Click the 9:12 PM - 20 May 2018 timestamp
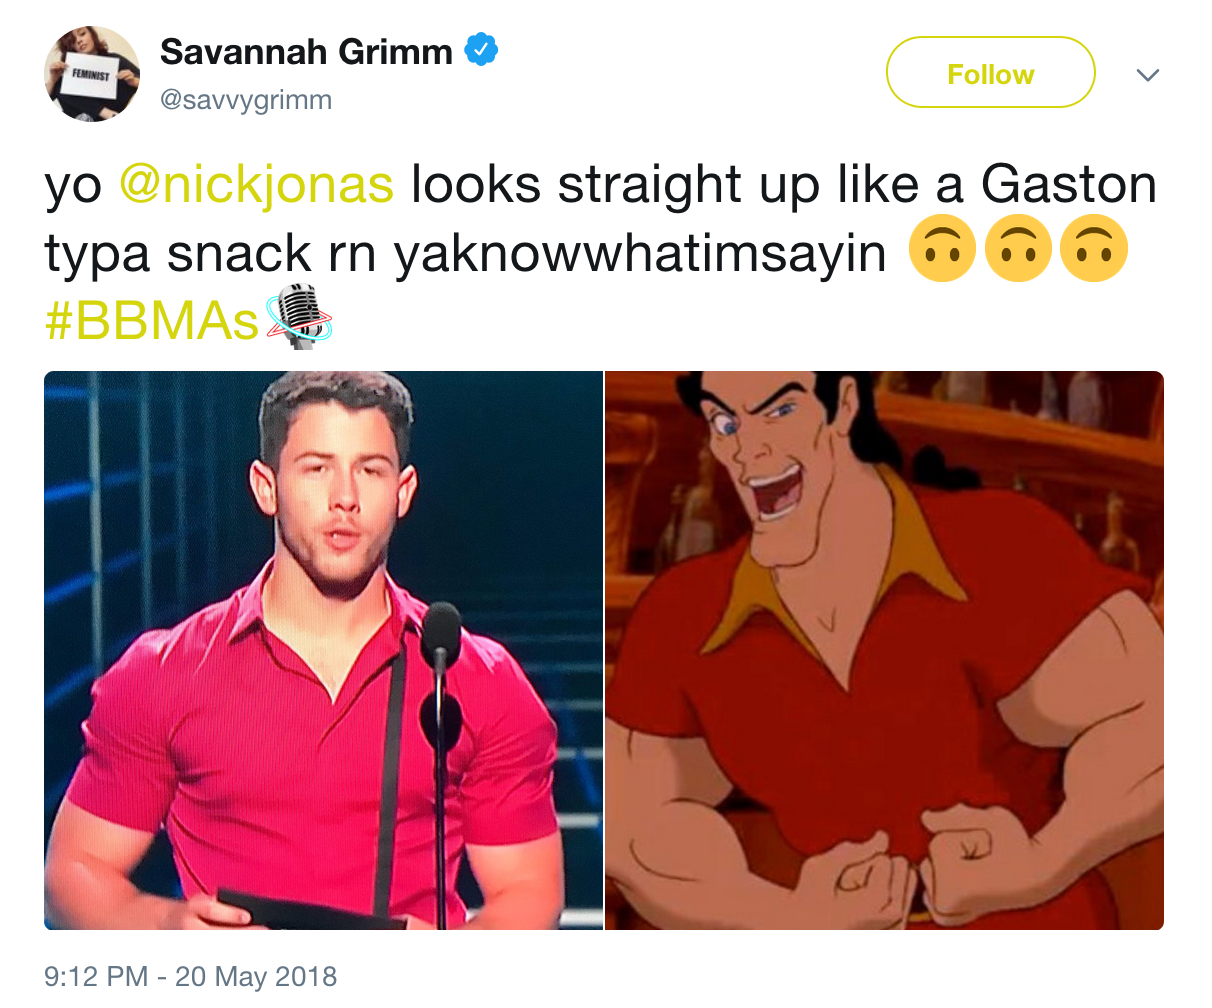 tap(191, 976)
